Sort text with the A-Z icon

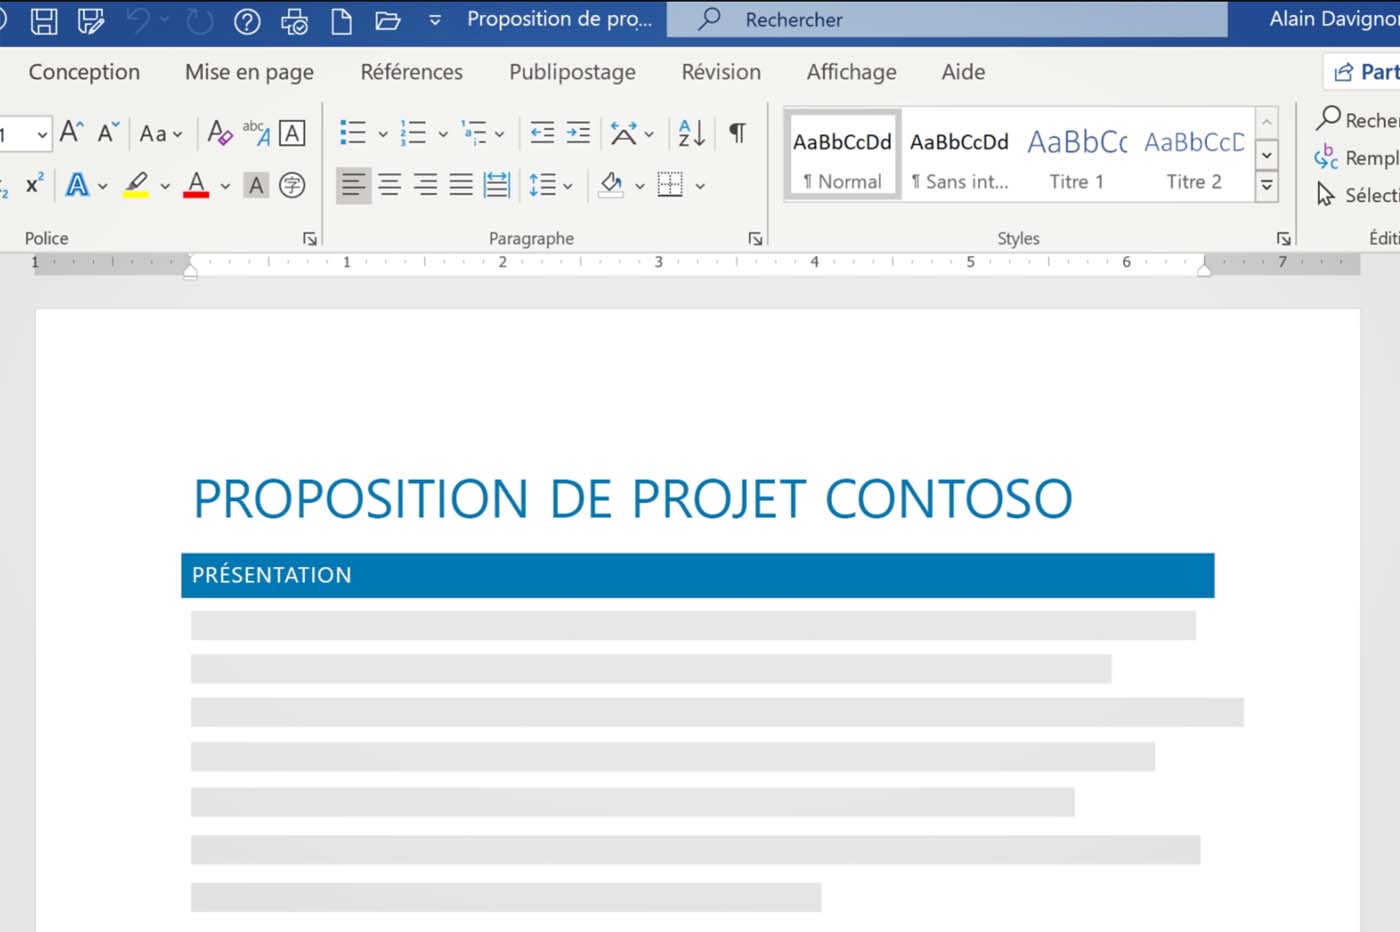click(691, 132)
